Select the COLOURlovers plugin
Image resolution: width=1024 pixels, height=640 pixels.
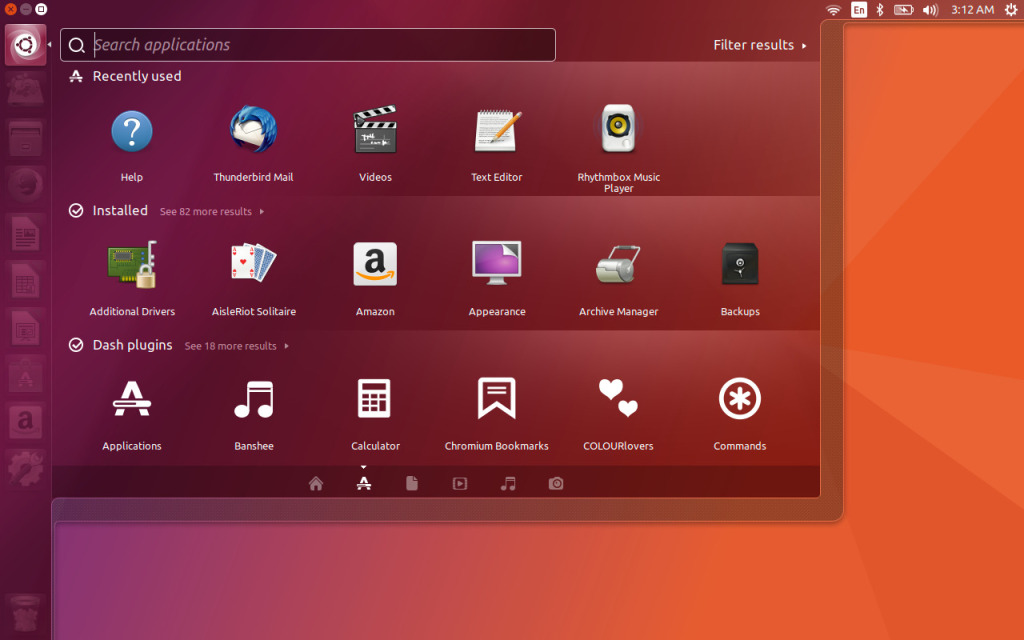point(618,398)
